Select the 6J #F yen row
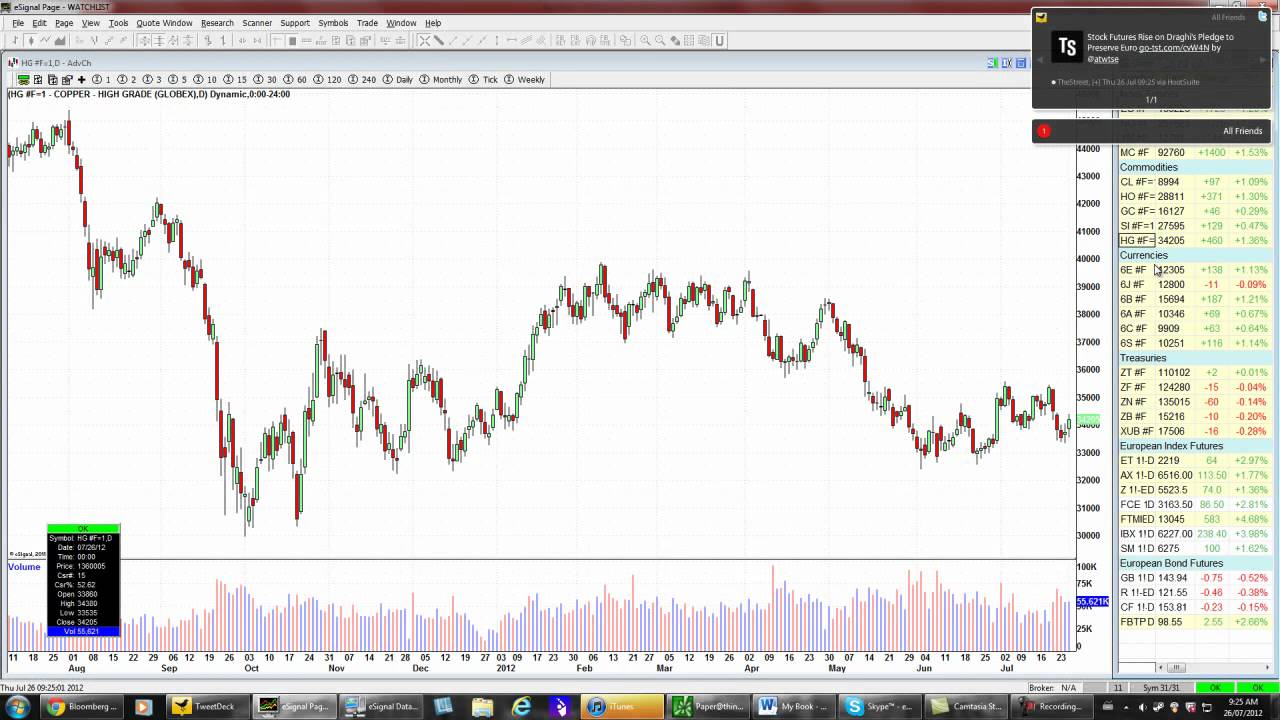The height and width of the screenshot is (720, 1280). [1195, 284]
